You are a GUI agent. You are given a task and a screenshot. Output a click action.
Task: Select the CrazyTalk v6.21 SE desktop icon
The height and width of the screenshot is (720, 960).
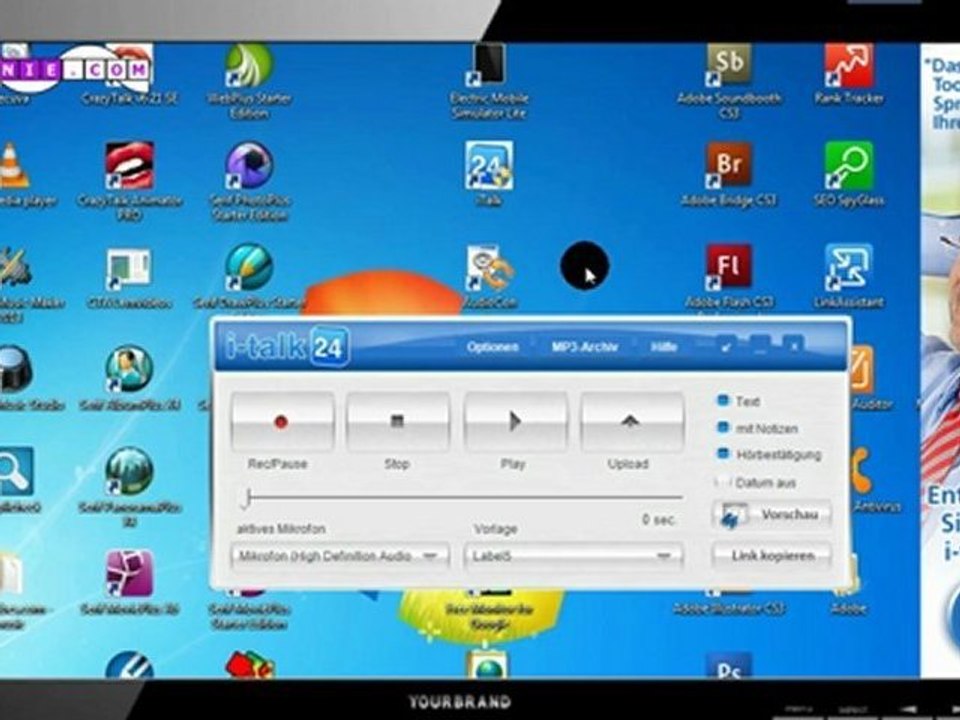pos(129,75)
